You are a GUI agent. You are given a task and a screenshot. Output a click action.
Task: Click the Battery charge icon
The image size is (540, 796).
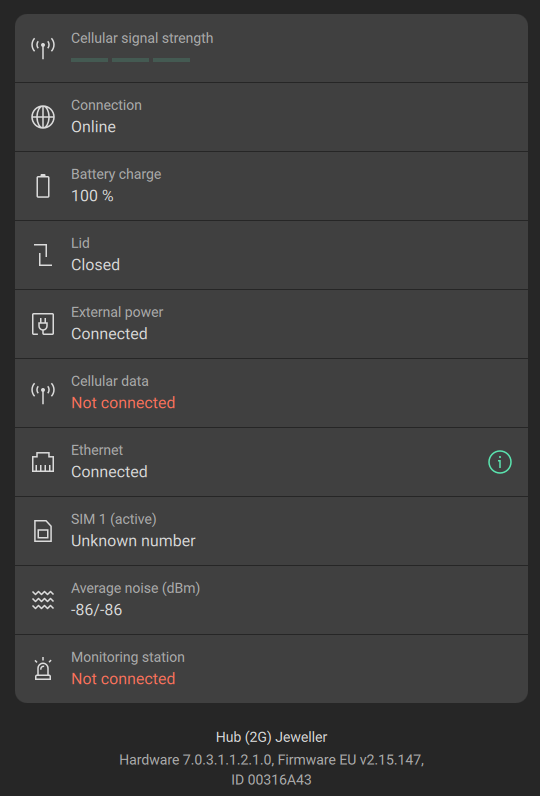pos(43,186)
